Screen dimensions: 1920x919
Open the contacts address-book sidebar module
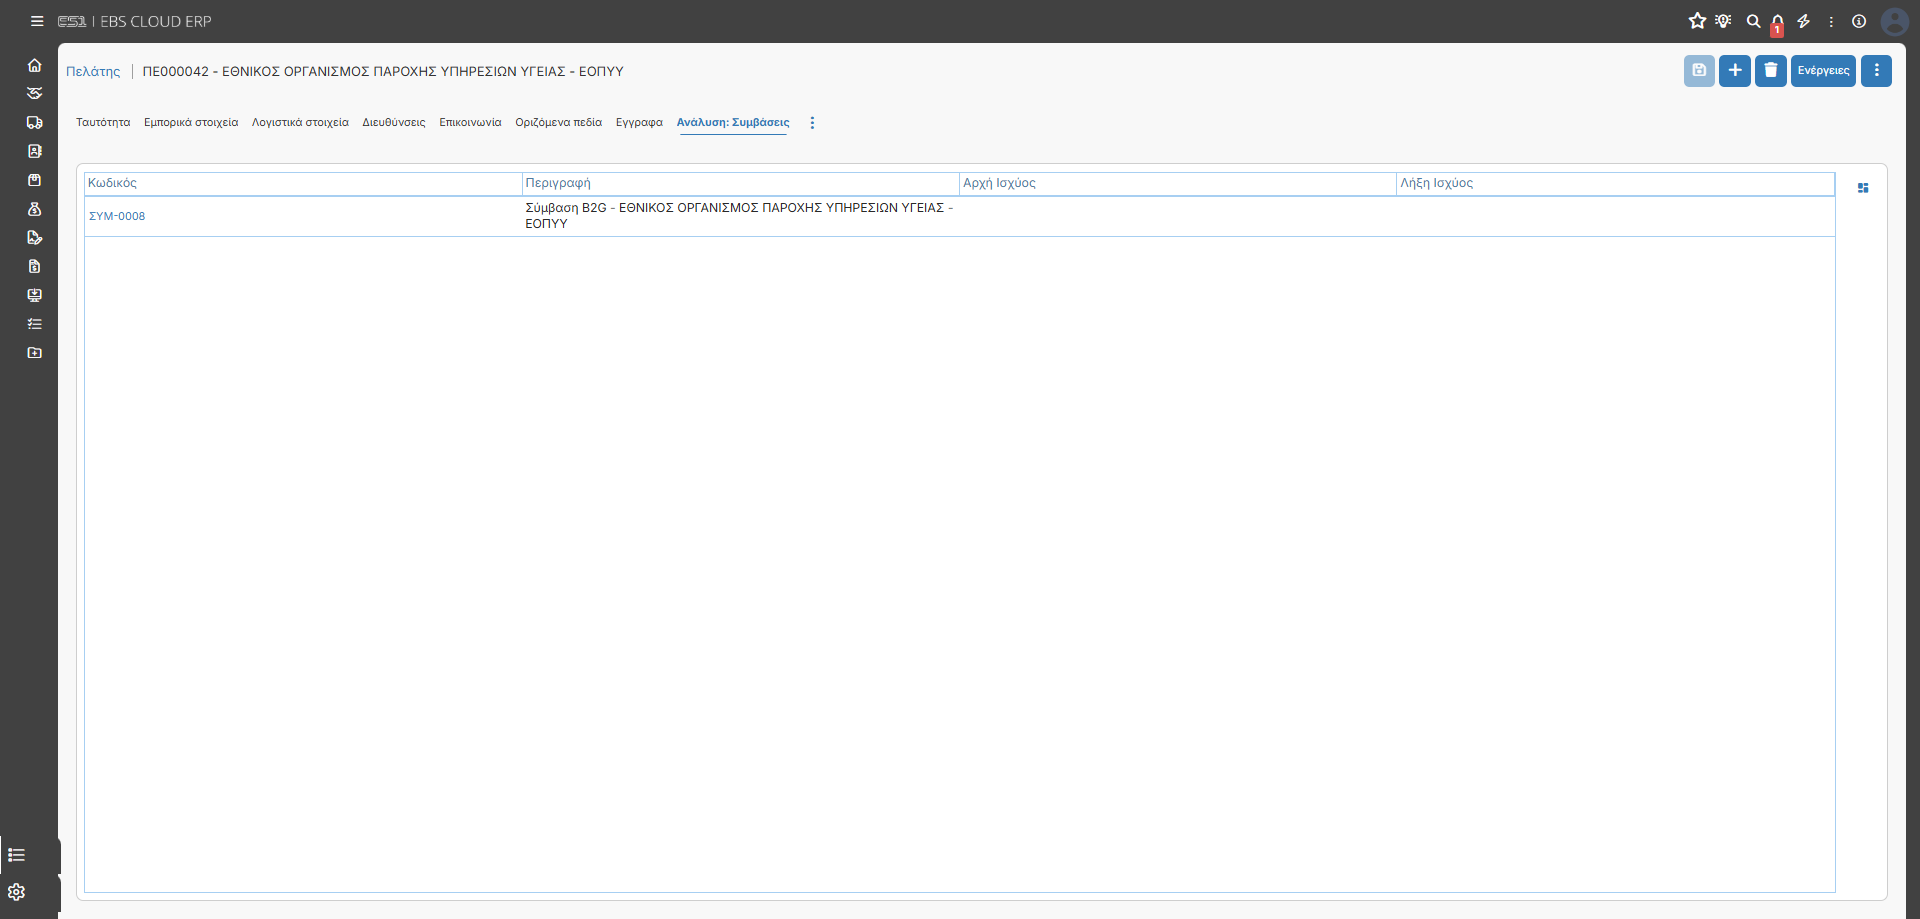[34, 151]
